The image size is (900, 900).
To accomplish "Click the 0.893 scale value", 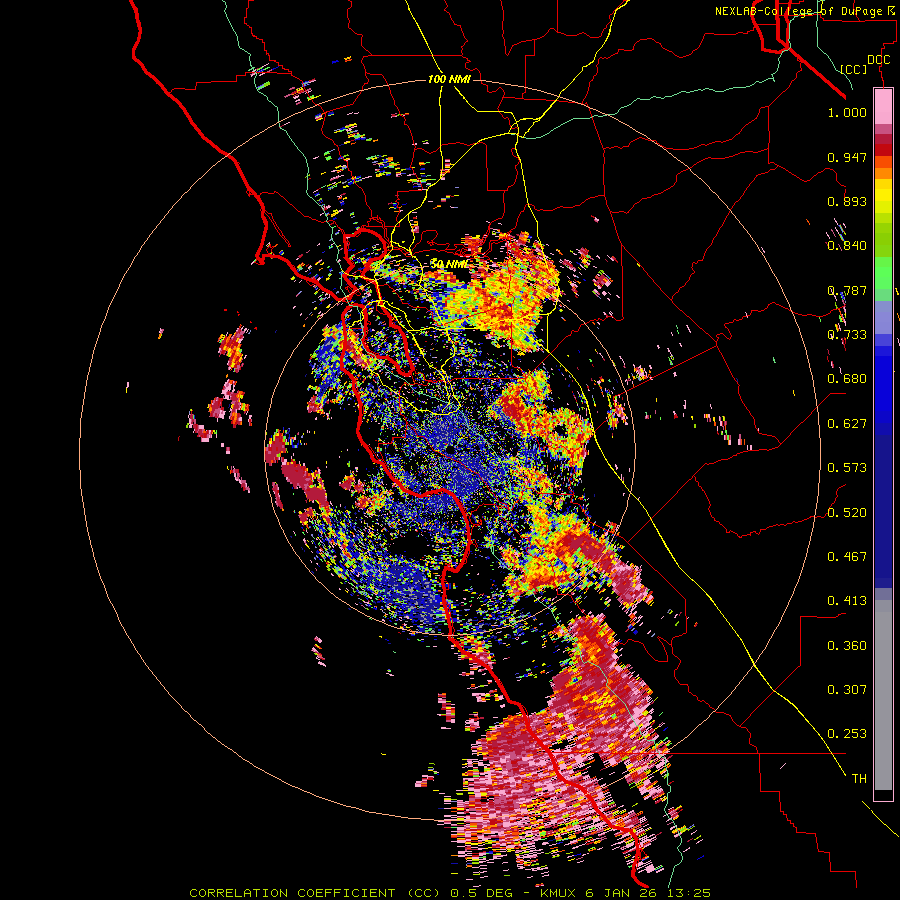I will click(x=847, y=201).
